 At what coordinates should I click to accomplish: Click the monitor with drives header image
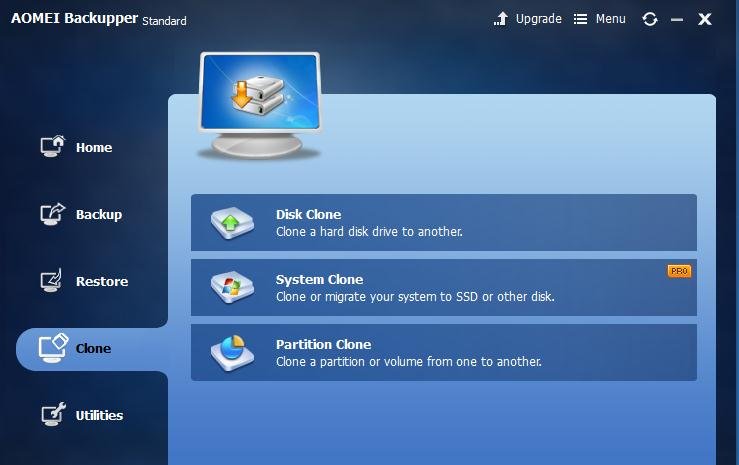click(260, 106)
